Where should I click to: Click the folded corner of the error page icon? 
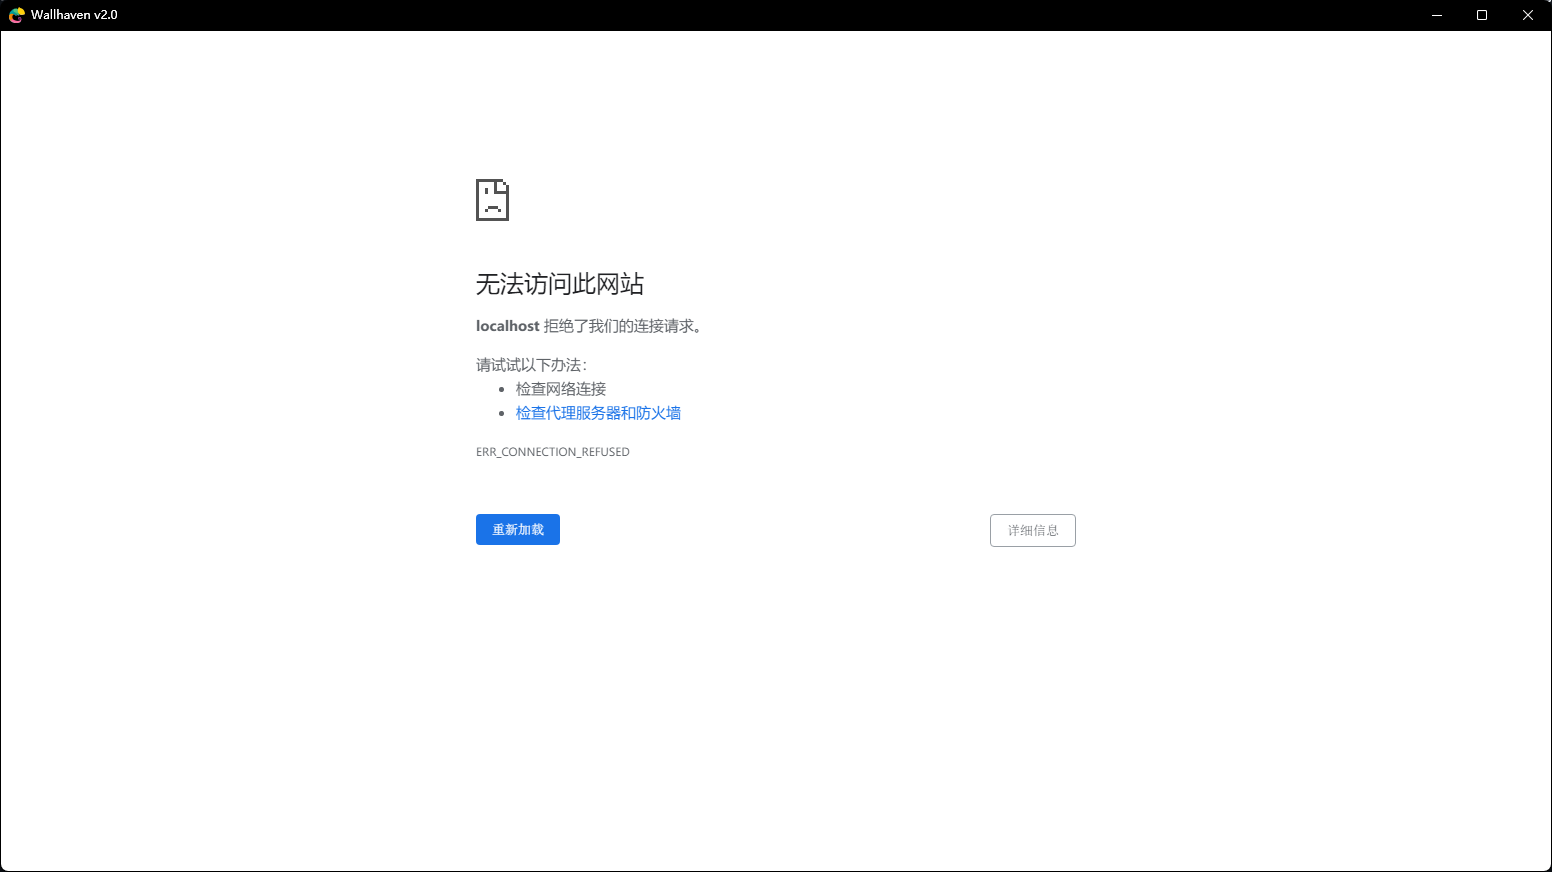pos(504,186)
